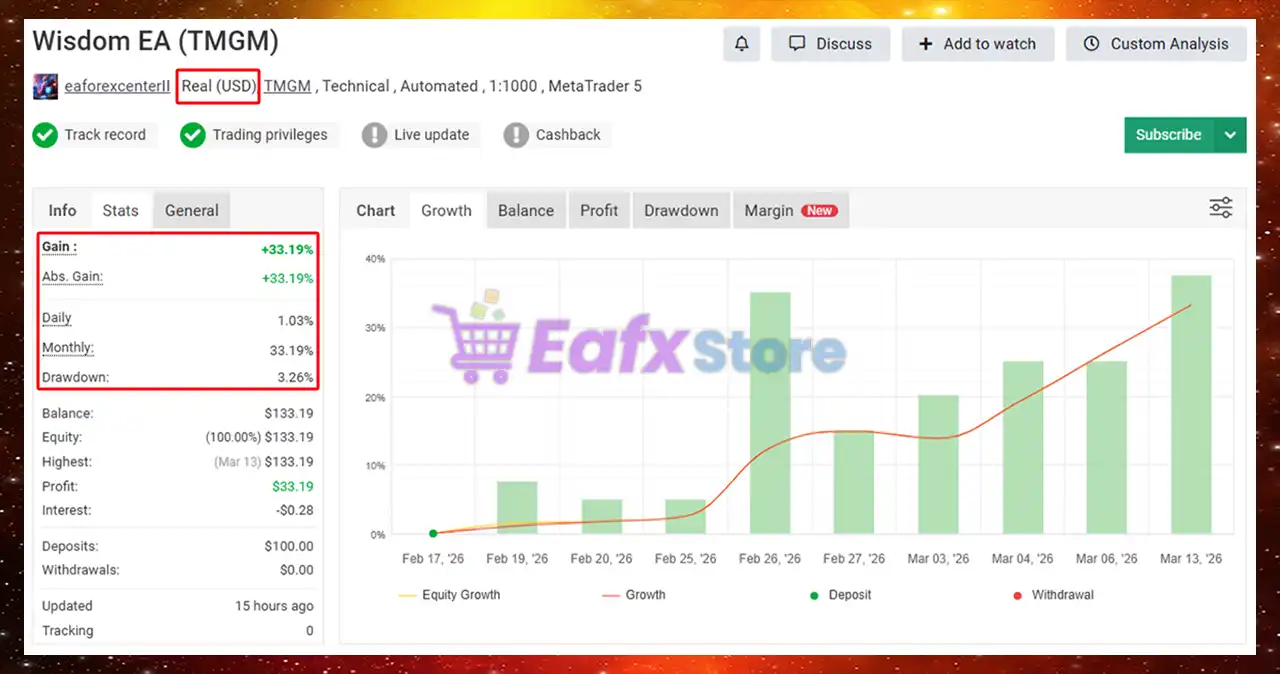Open the TMGM broker link

coord(287,86)
